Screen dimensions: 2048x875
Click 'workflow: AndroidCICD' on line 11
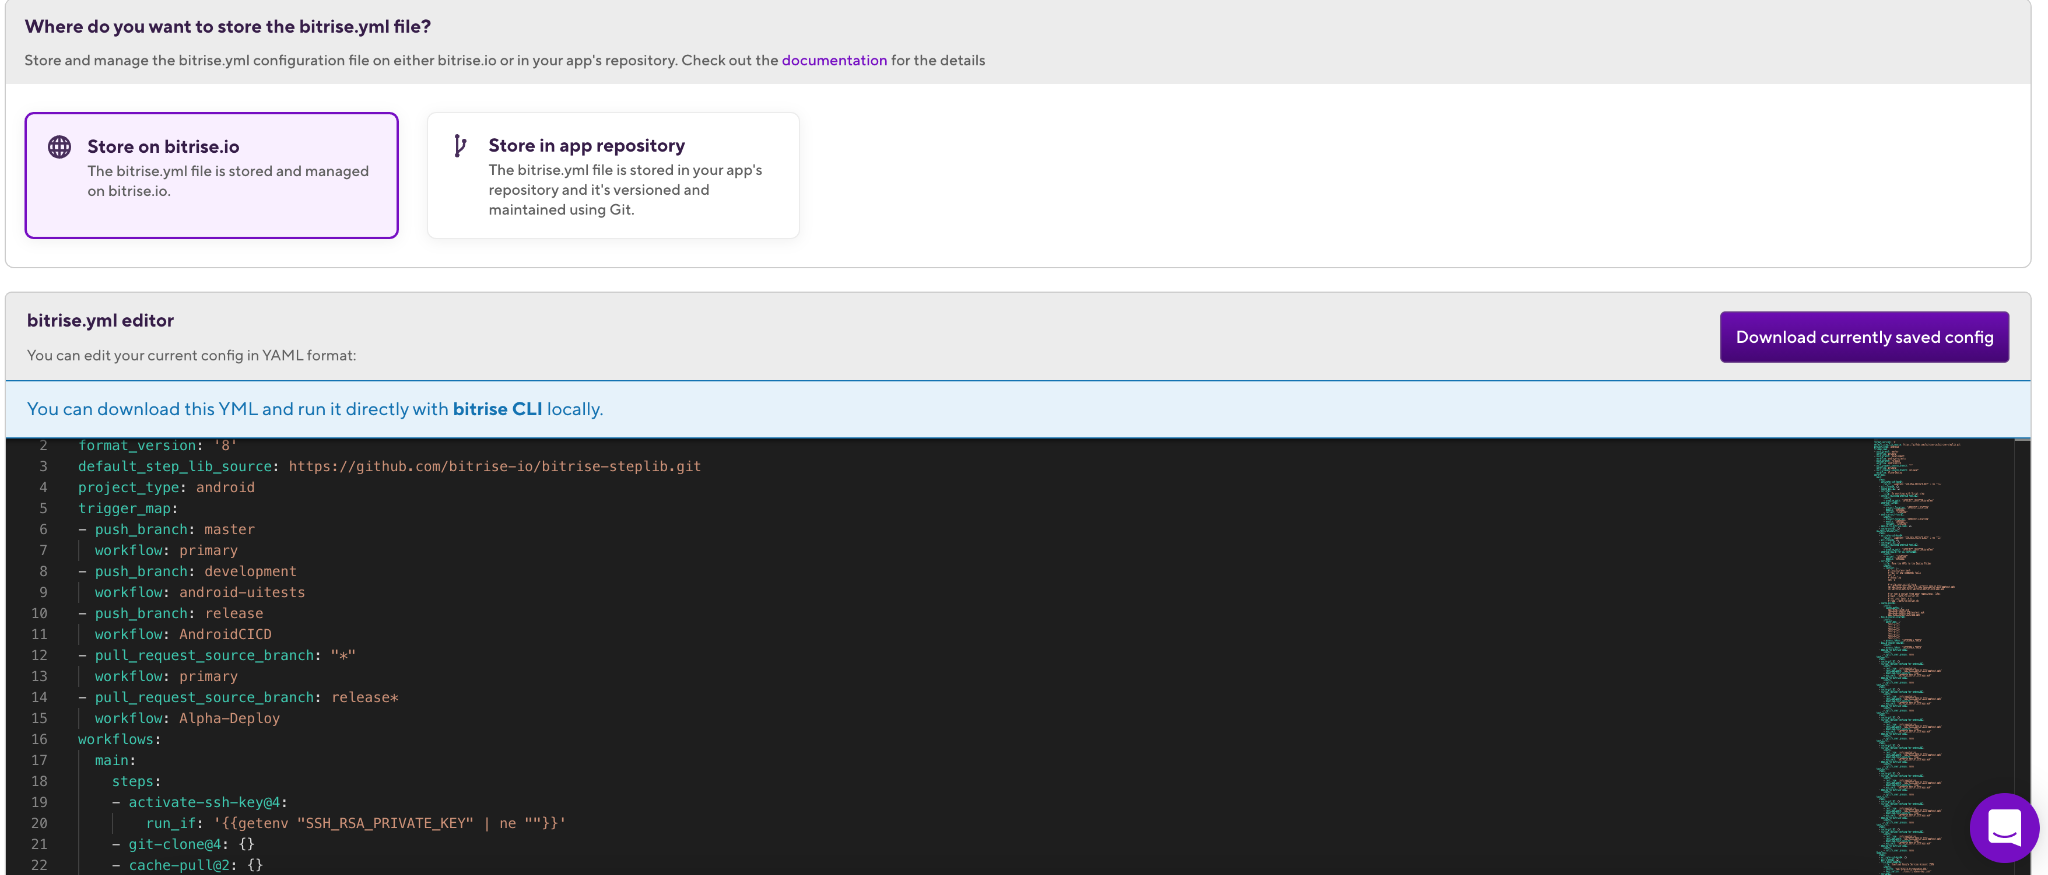pyautogui.click(x=183, y=634)
